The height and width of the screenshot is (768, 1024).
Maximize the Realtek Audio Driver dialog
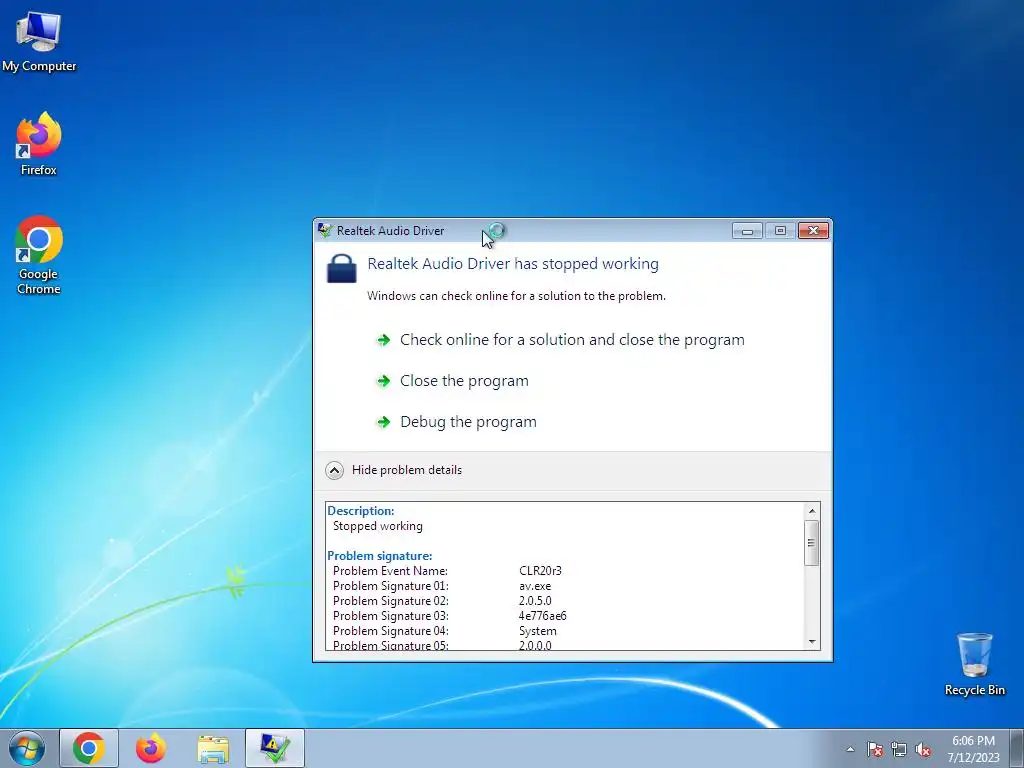[x=780, y=231]
